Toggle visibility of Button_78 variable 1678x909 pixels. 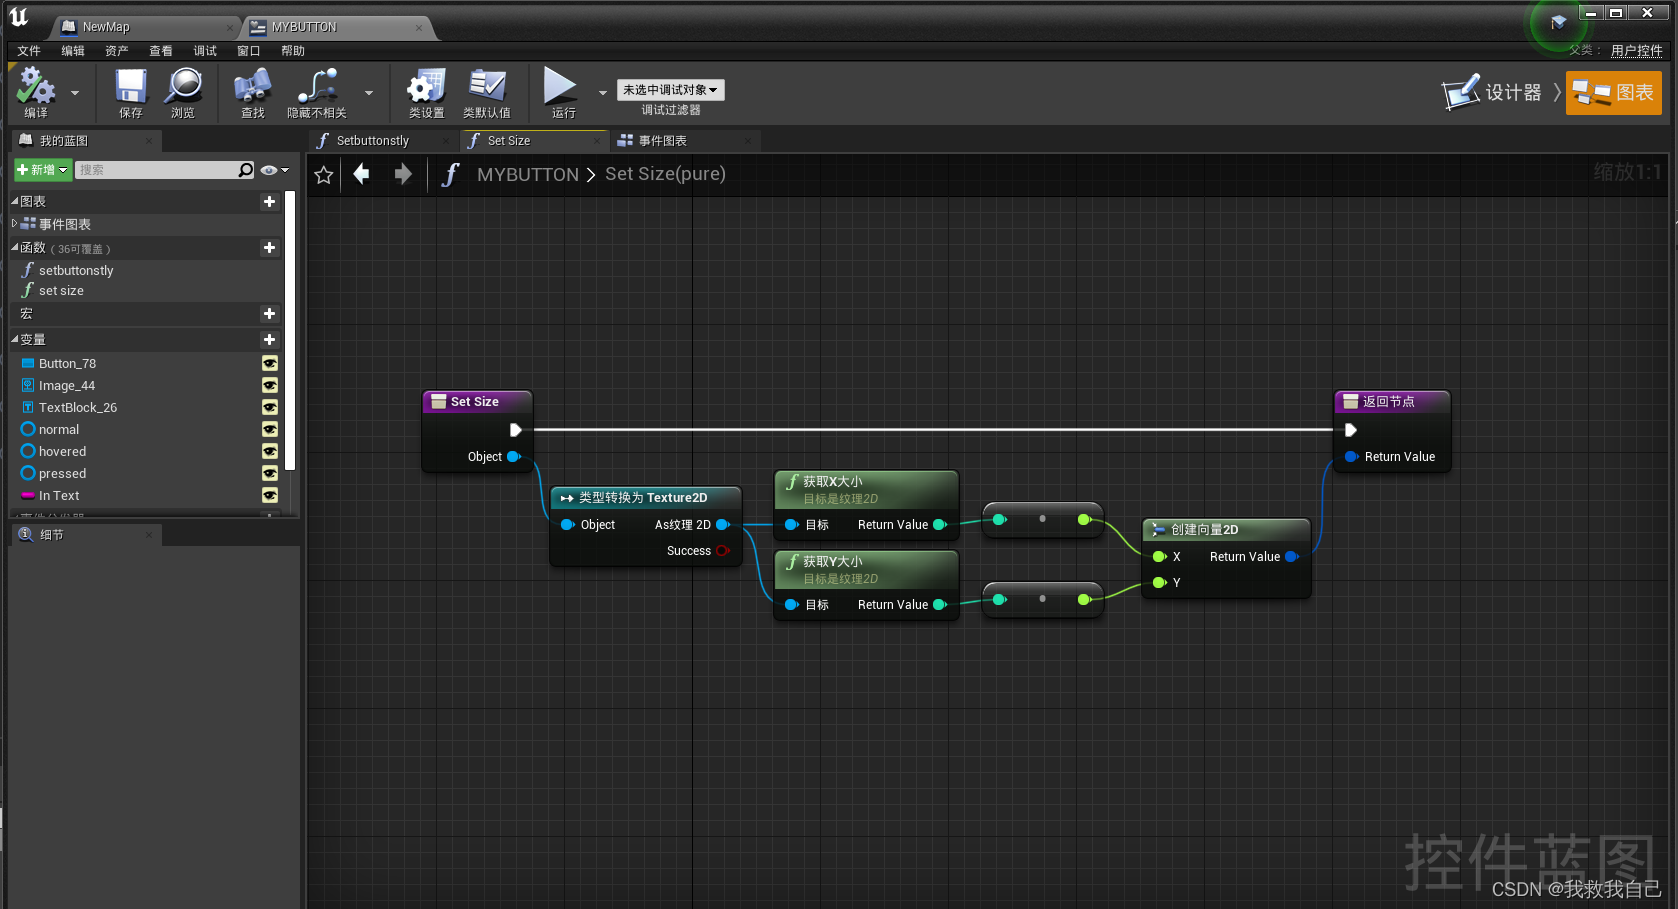269,363
